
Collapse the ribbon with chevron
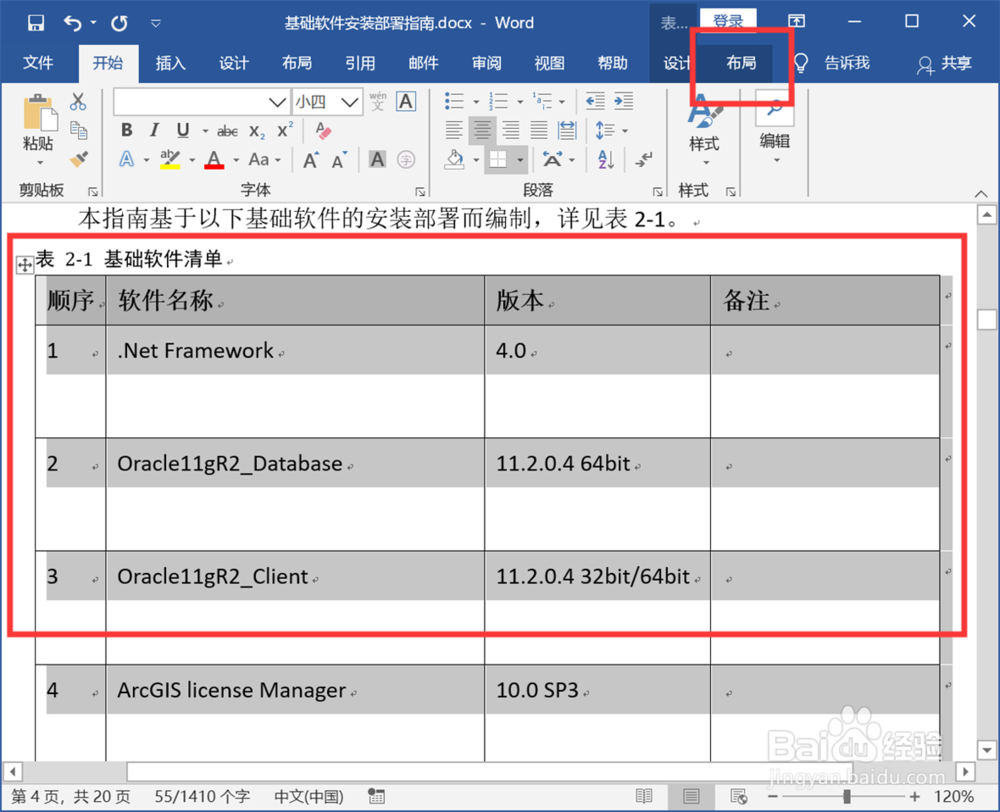[981, 194]
